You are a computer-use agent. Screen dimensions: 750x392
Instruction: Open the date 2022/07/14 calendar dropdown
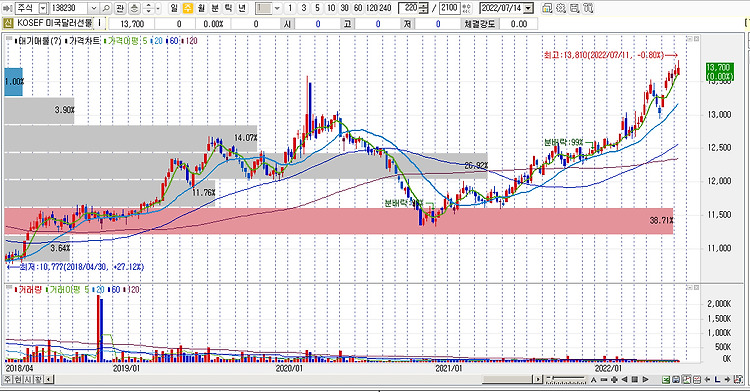[528, 8]
